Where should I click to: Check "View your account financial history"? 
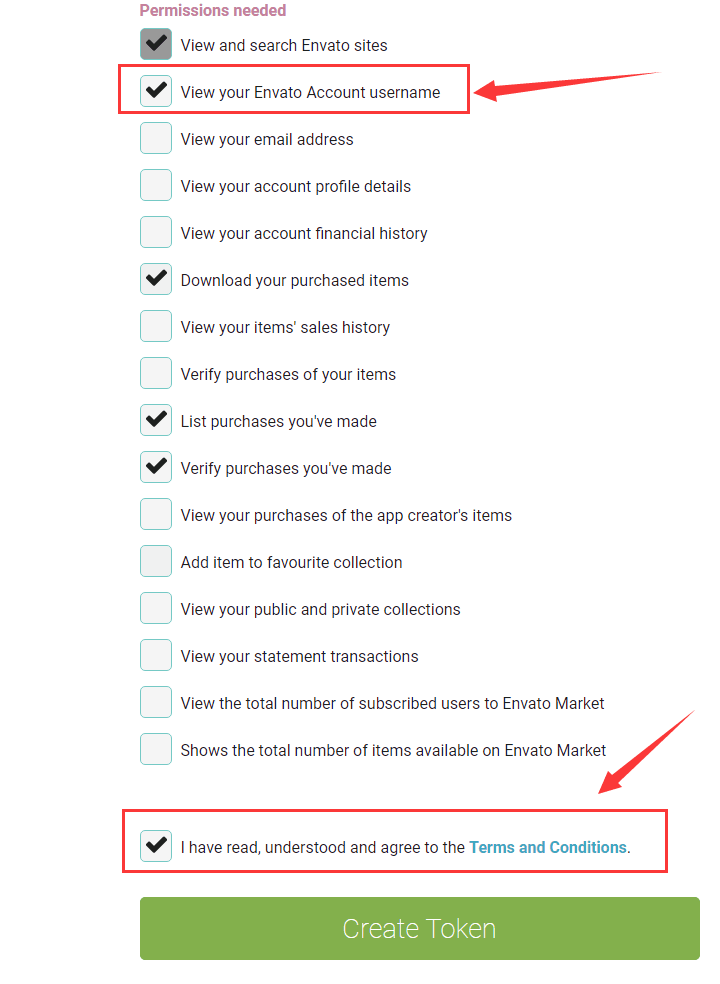[x=156, y=232]
